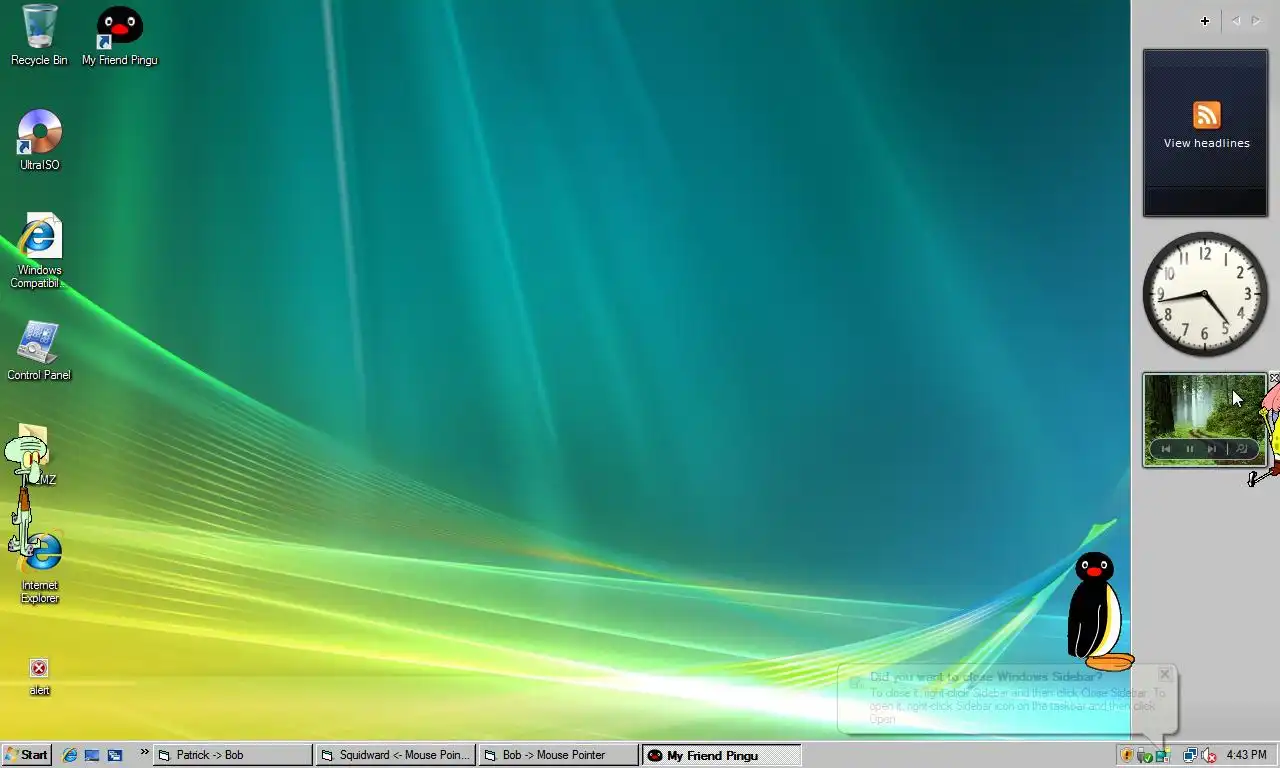This screenshot has height=768, width=1280.
Task: Close the Windows Sidebar balloon tip
Action: (1164, 674)
